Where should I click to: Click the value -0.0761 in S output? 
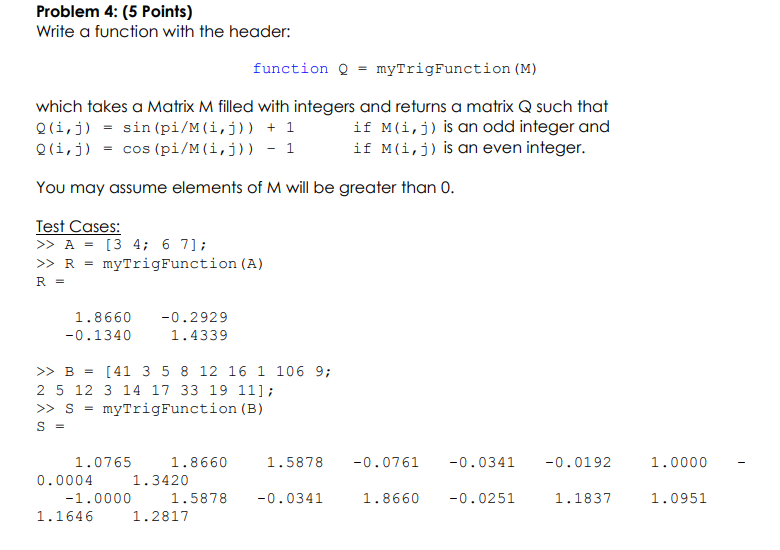pos(386,462)
